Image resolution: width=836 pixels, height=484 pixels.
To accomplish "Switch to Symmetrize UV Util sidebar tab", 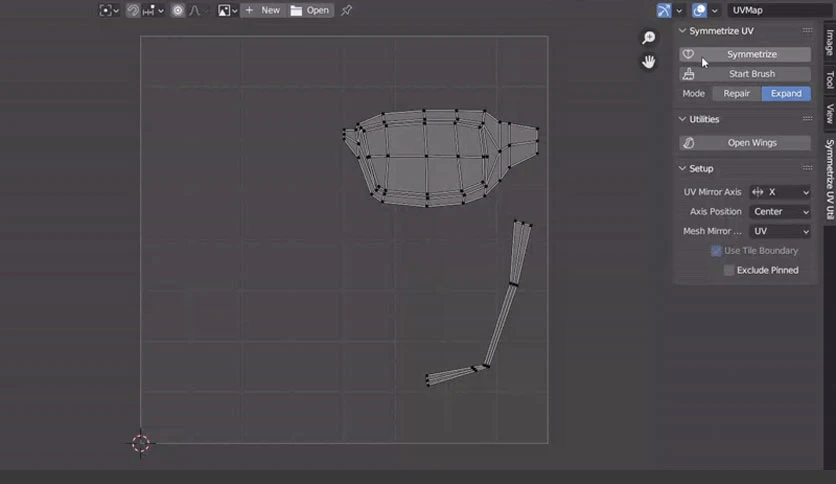I will click(x=830, y=179).
